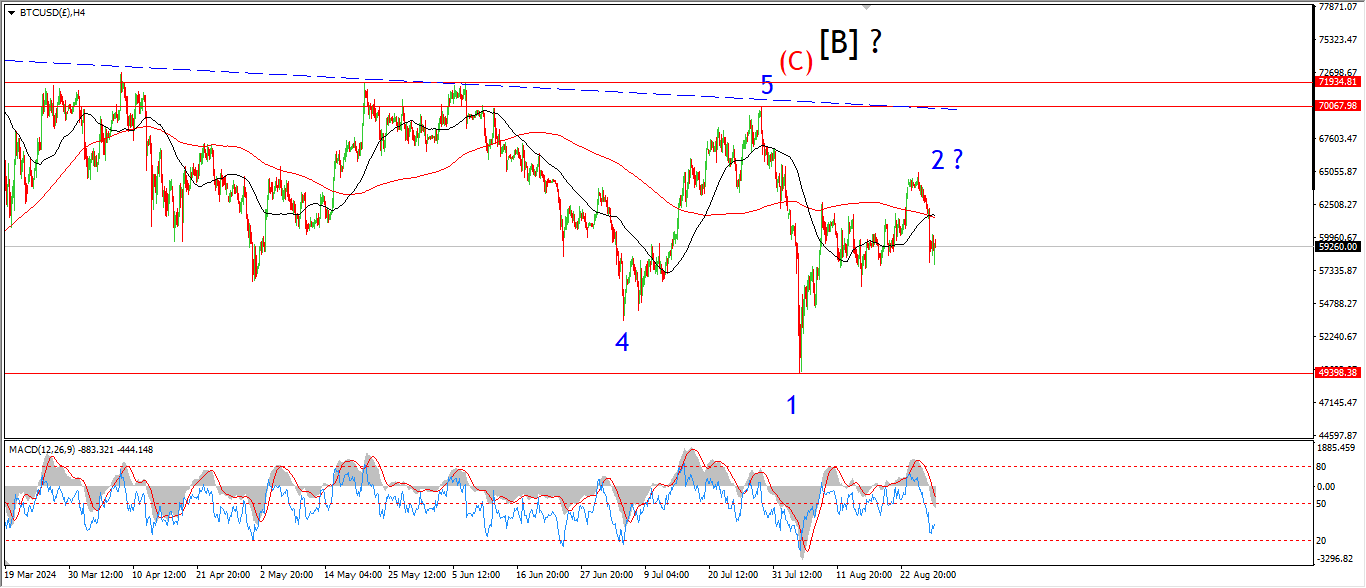Click the blue wave 4 label

(622, 342)
